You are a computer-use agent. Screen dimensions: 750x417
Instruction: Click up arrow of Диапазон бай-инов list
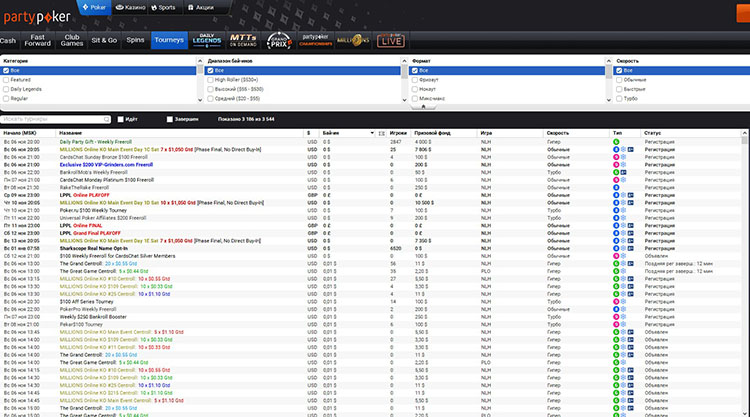pyautogui.click(x=404, y=61)
